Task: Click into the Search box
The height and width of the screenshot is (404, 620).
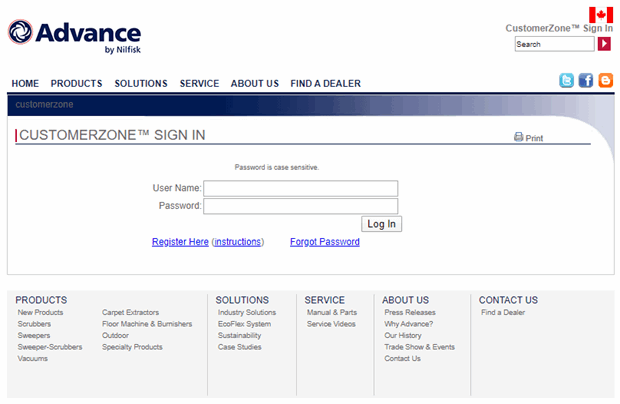Action: [554, 44]
